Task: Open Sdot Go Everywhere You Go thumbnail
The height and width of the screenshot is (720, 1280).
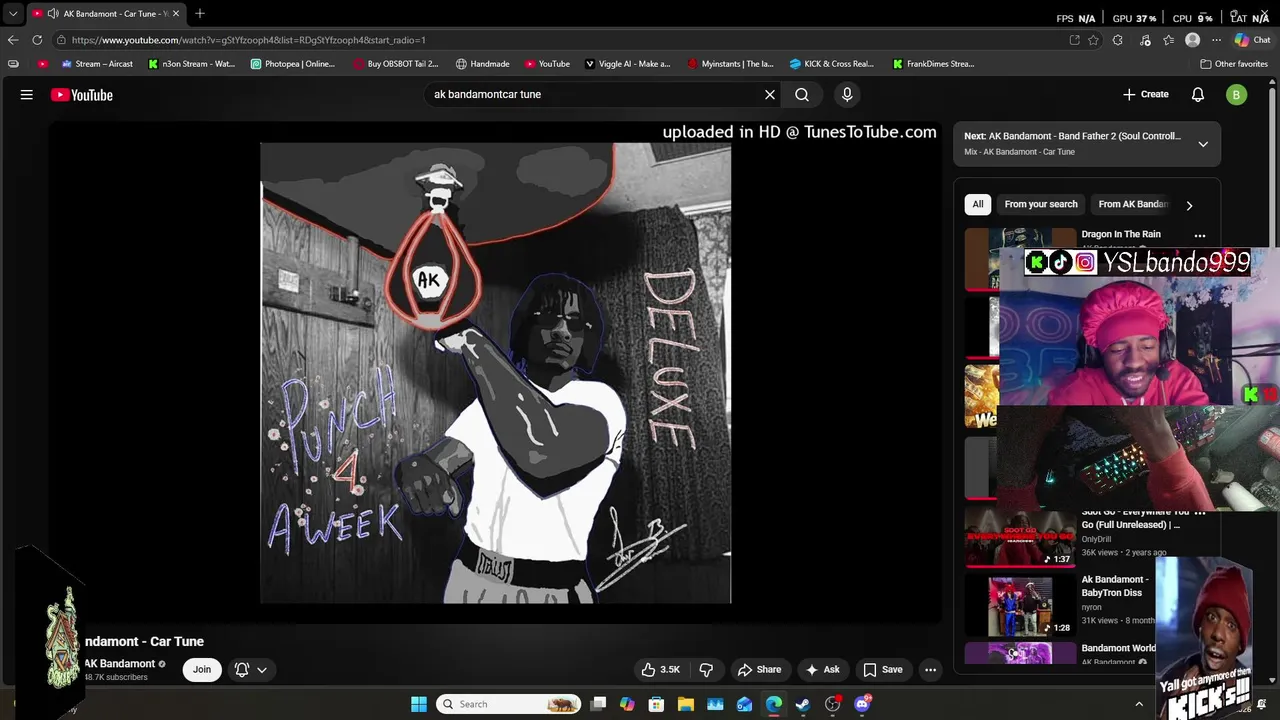Action: 1020,538
